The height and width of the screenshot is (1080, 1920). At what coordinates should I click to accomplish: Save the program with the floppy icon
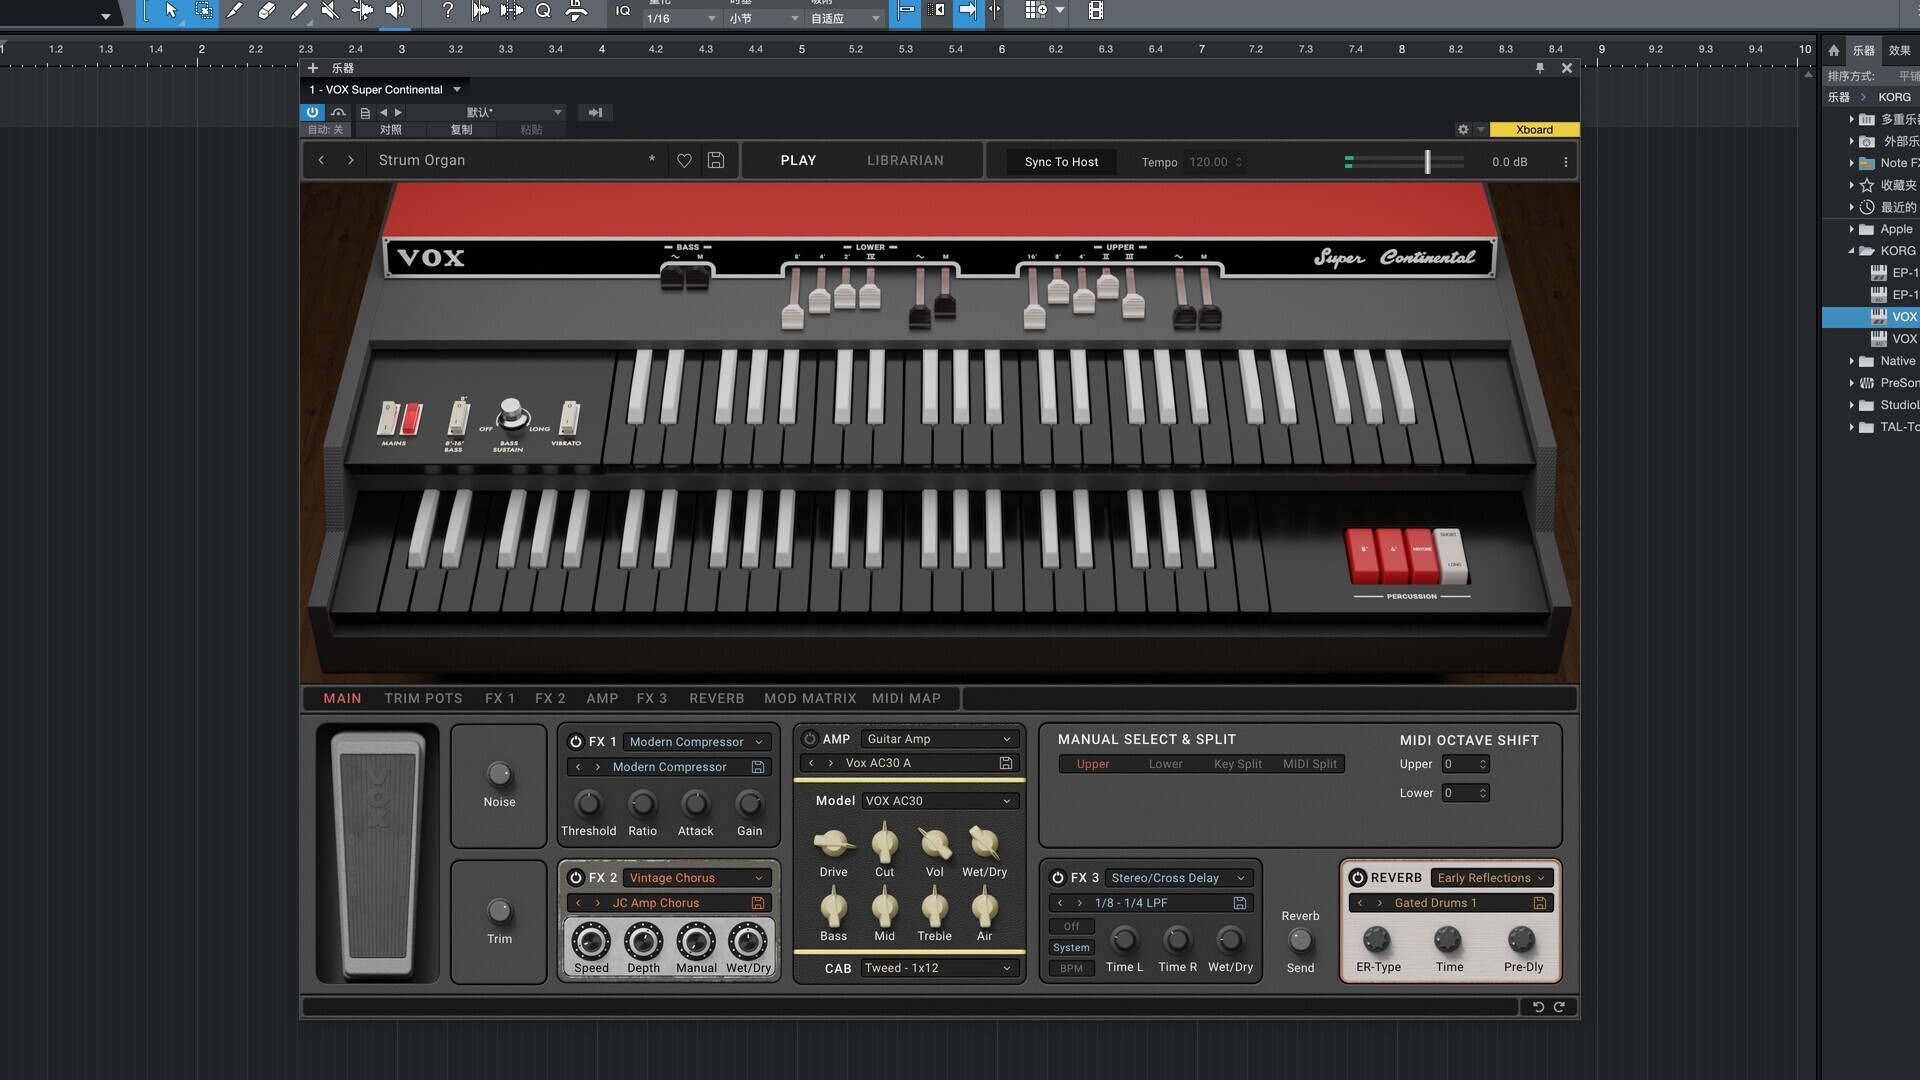click(x=716, y=160)
